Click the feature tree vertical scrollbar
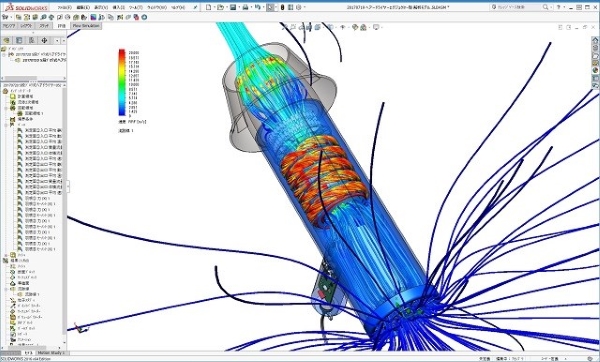 coord(64,214)
